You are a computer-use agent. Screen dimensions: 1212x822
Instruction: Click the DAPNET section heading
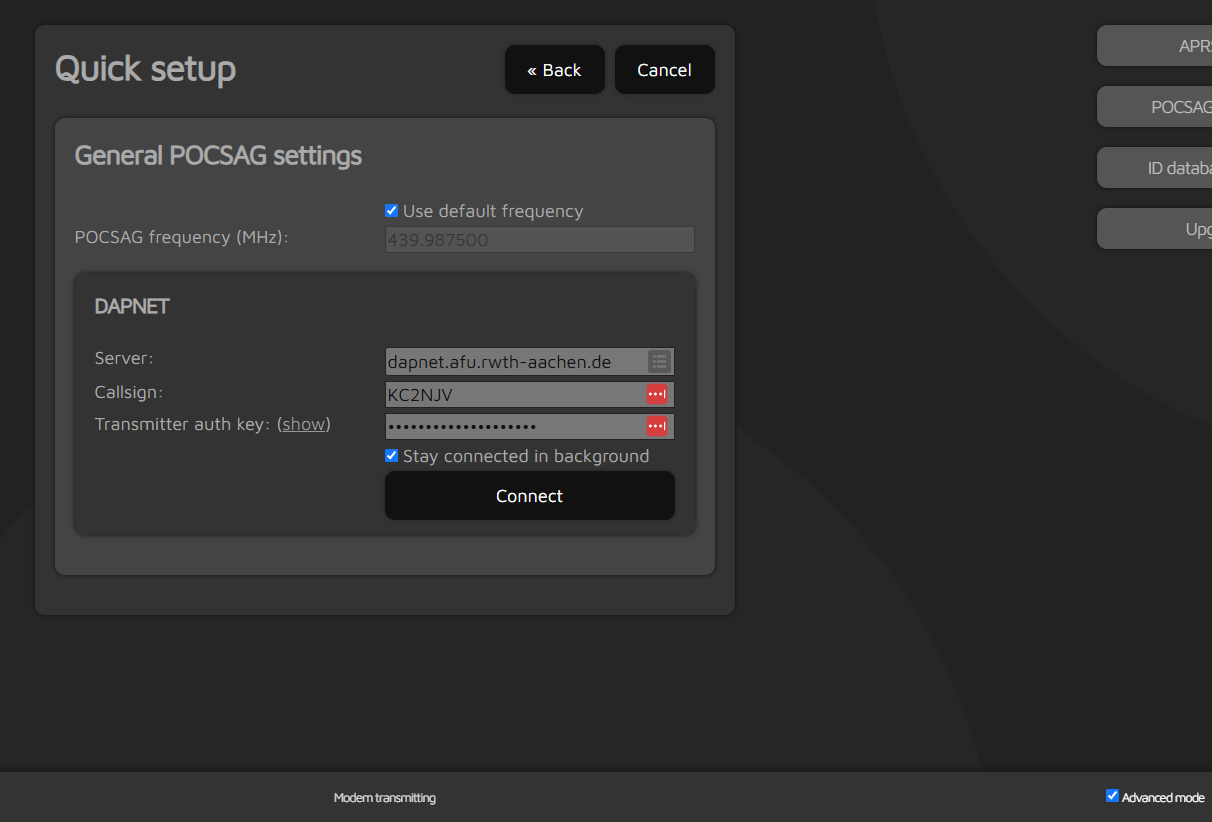[132, 307]
